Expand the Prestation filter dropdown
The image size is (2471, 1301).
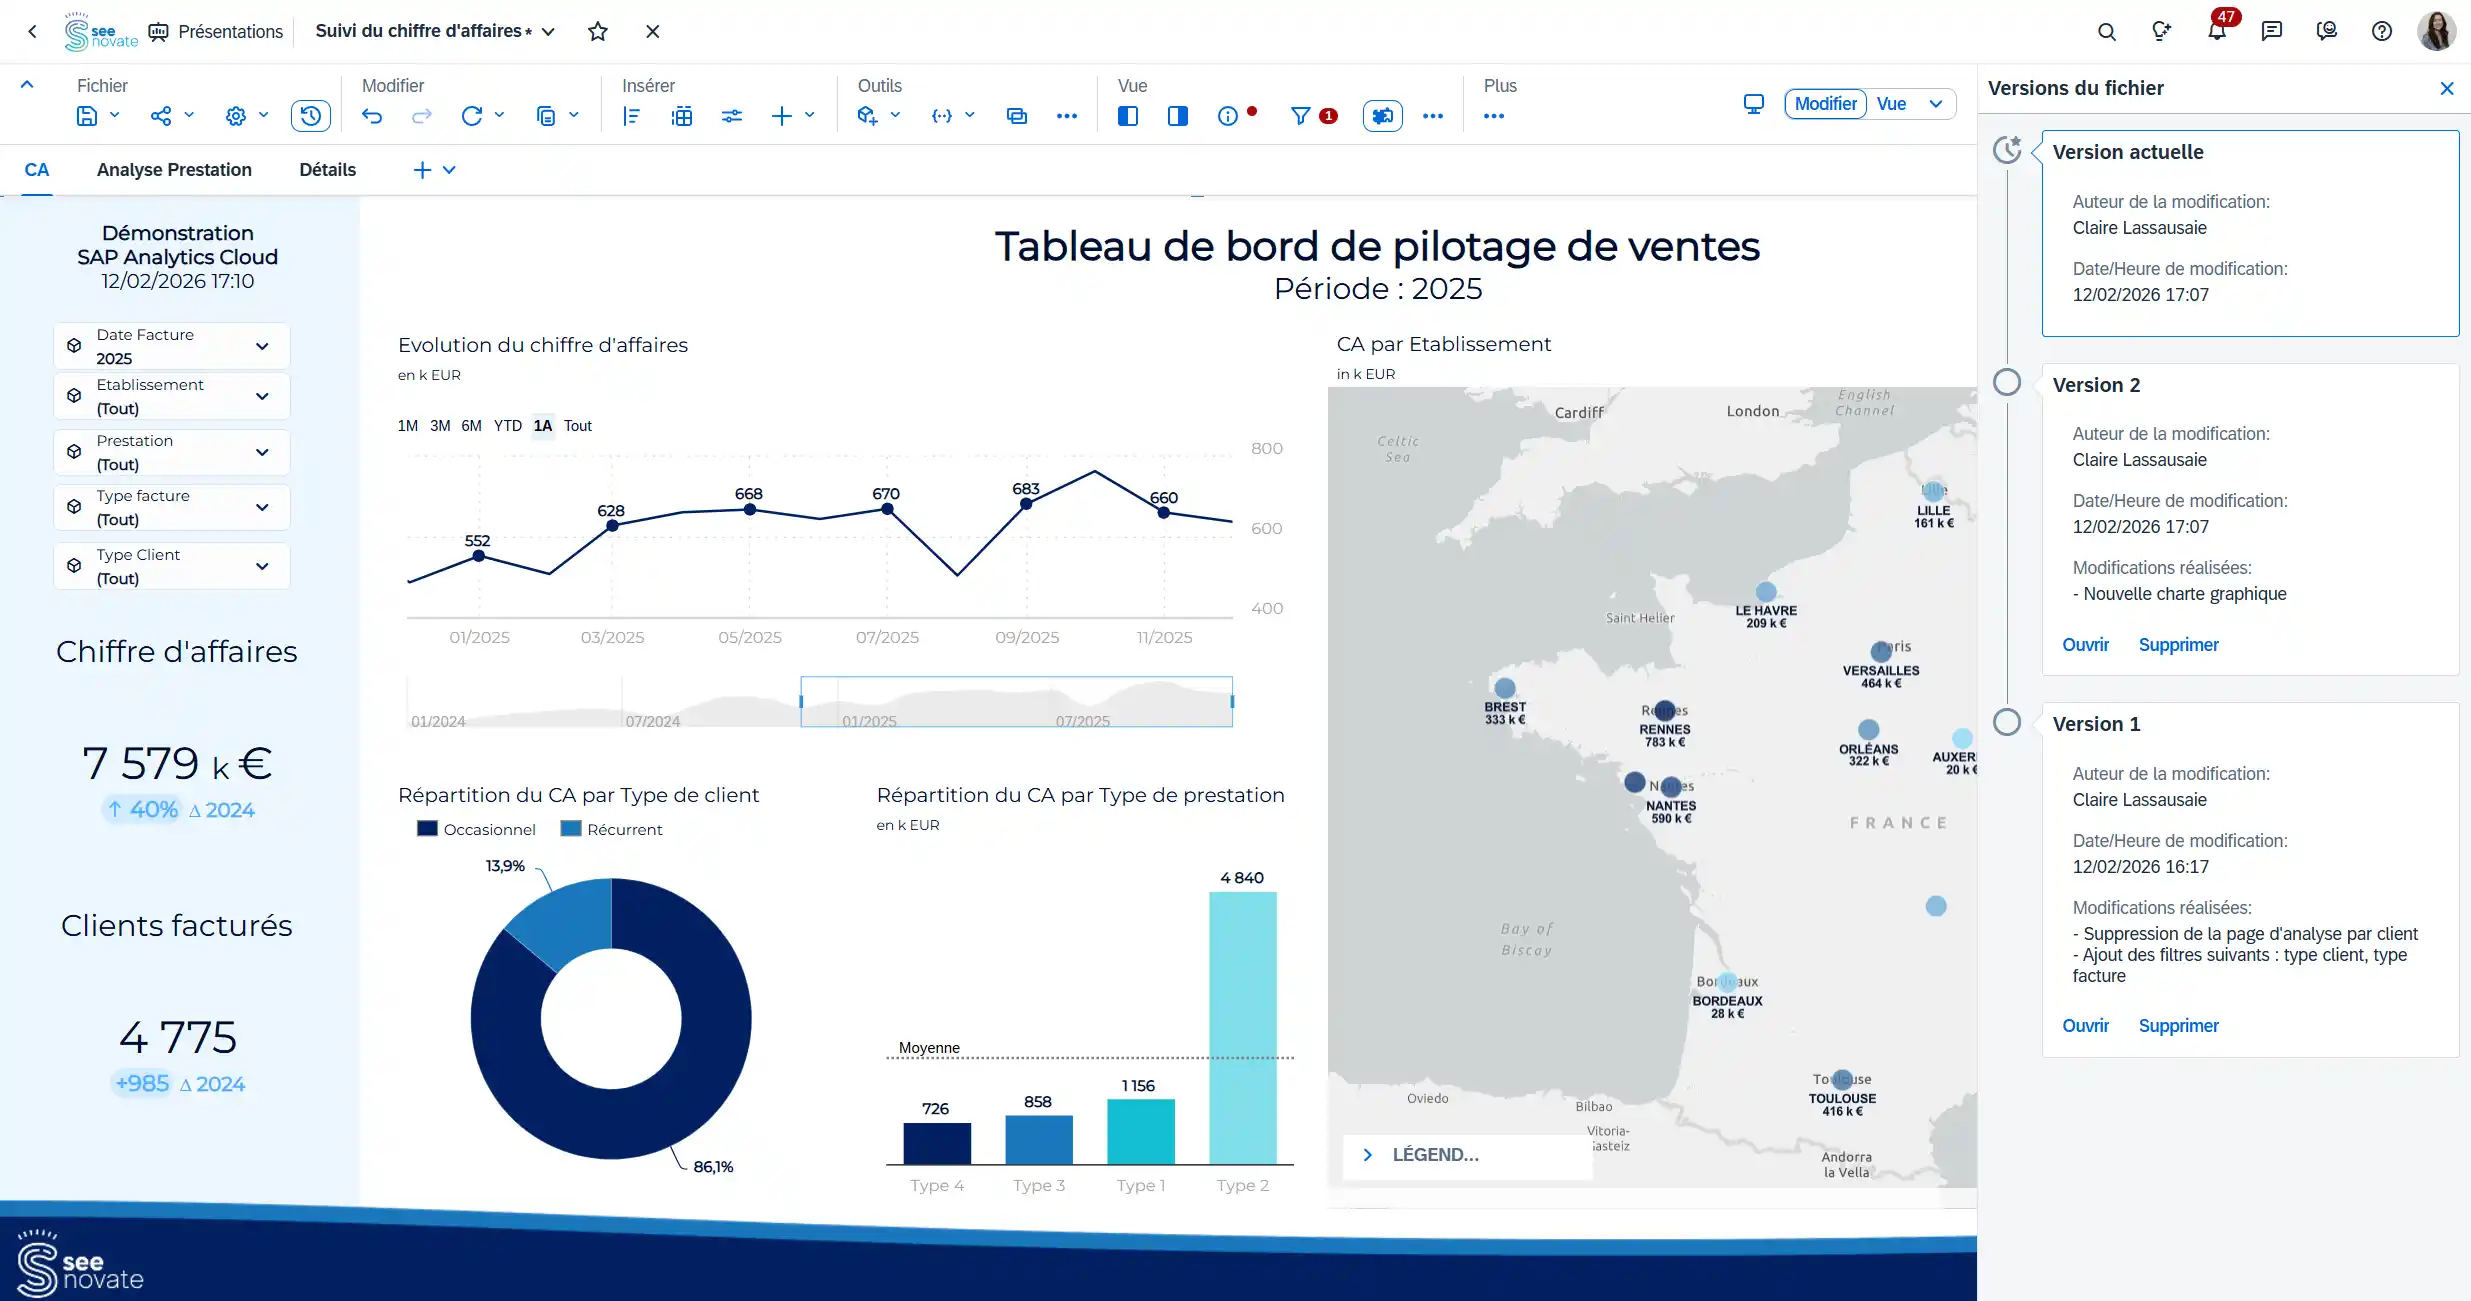pyautogui.click(x=262, y=452)
